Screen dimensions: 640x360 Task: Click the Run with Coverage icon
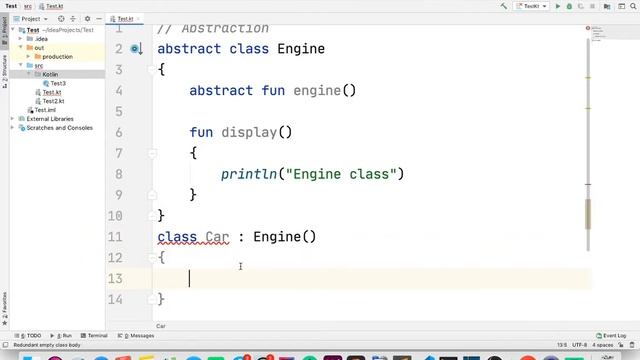tap(580, 6)
